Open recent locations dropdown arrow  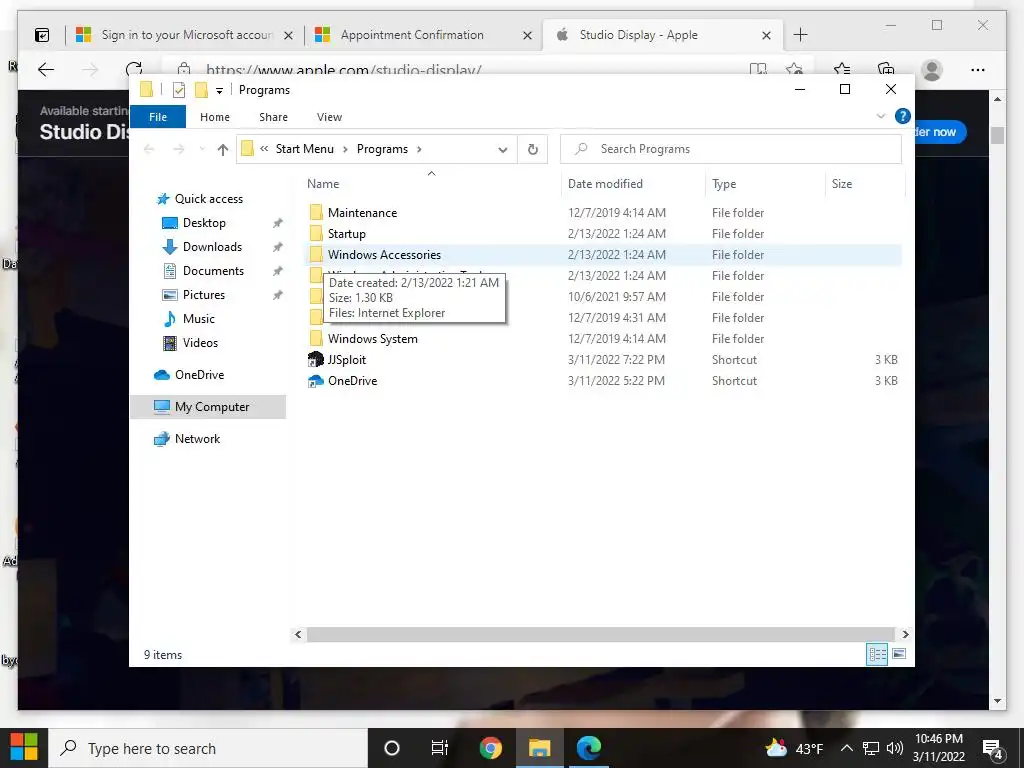click(x=202, y=150)
